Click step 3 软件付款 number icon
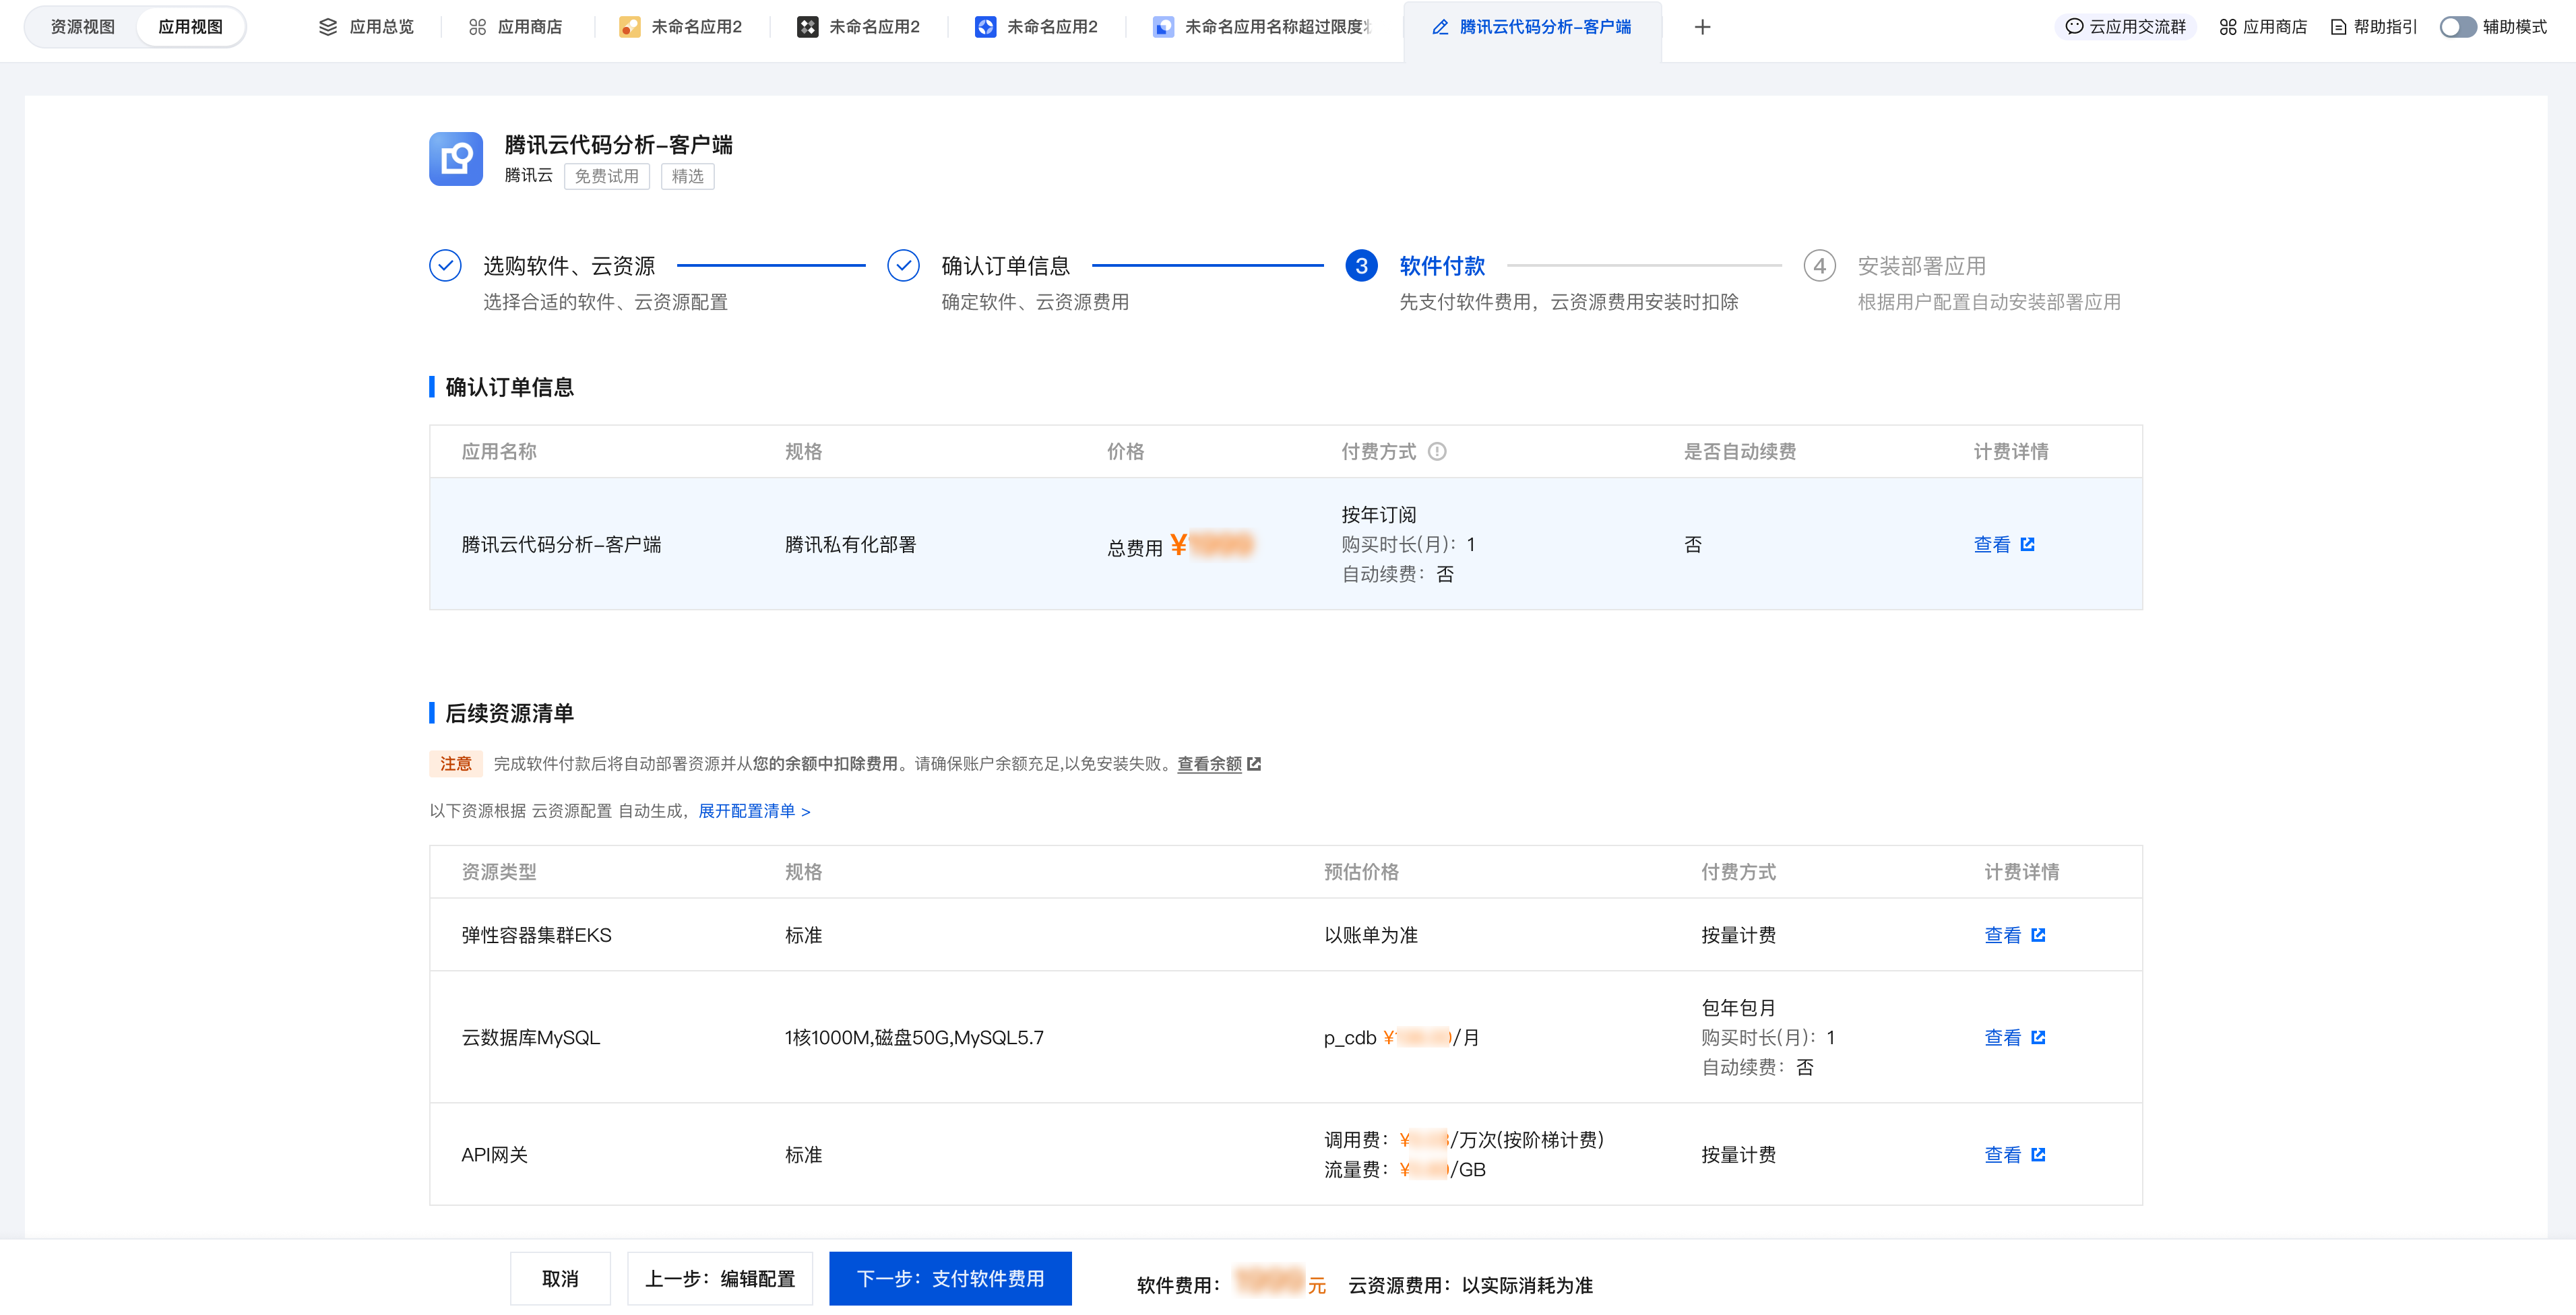The width and height of the screenshot is (2576, 1315). tap(1361, 265)
